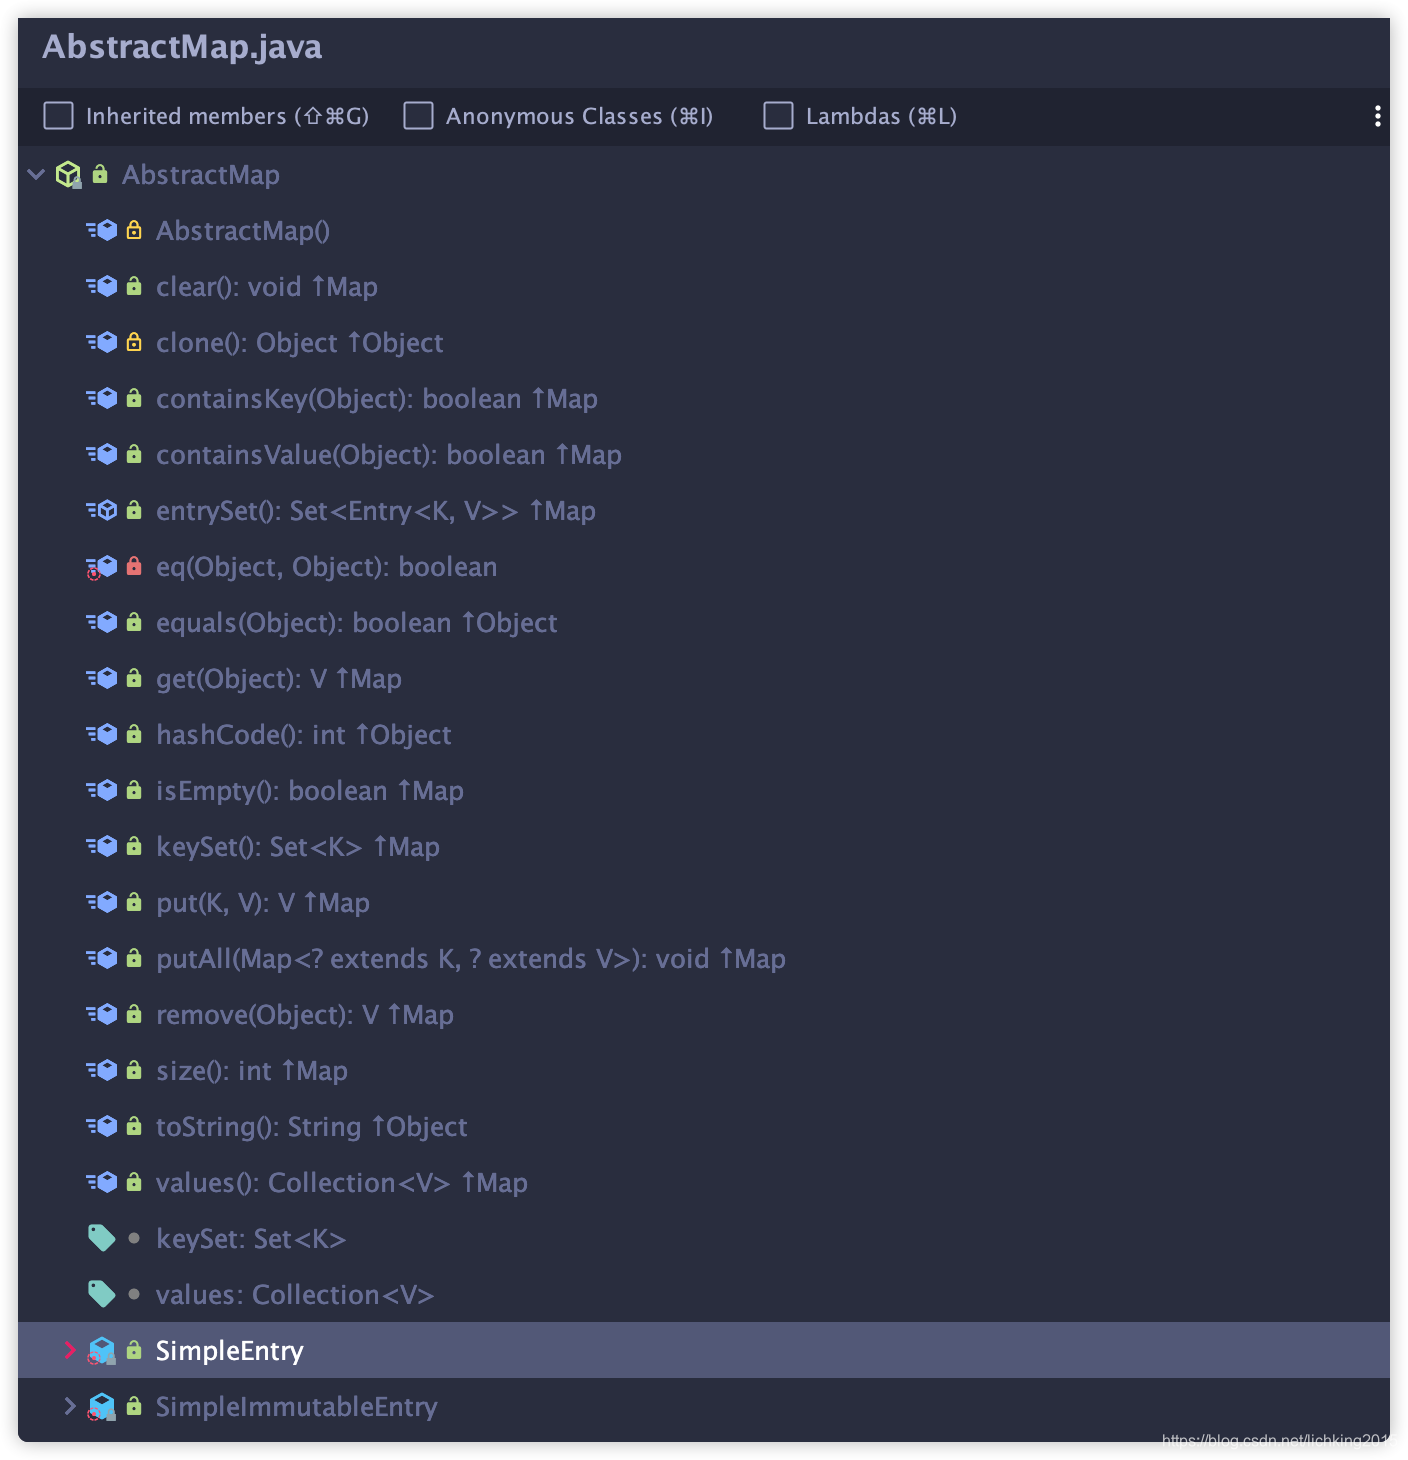Click the AbstractMap class icon
1408x1460 pixels.
coord(68,175)
